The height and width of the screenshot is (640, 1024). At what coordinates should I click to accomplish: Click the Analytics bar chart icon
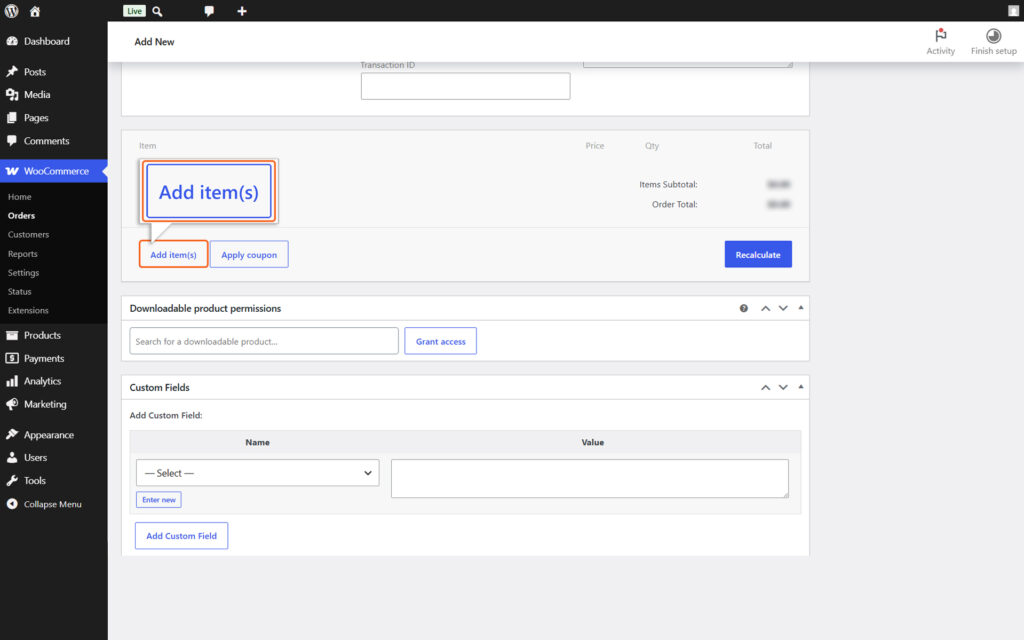click(12, 381)
